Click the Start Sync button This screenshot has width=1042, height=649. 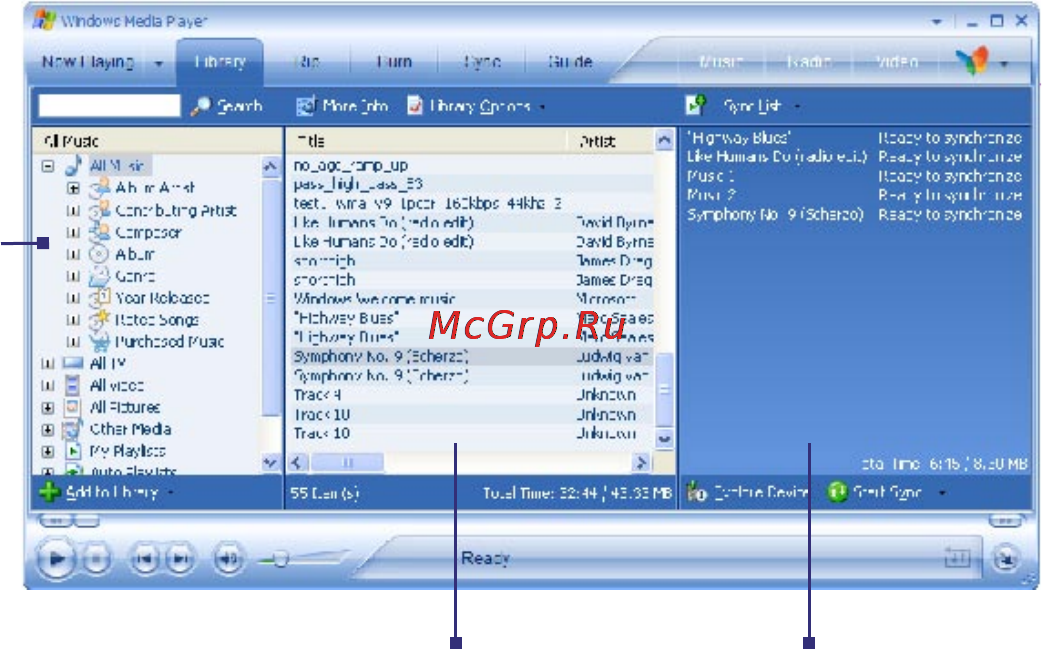pos(876,492)
